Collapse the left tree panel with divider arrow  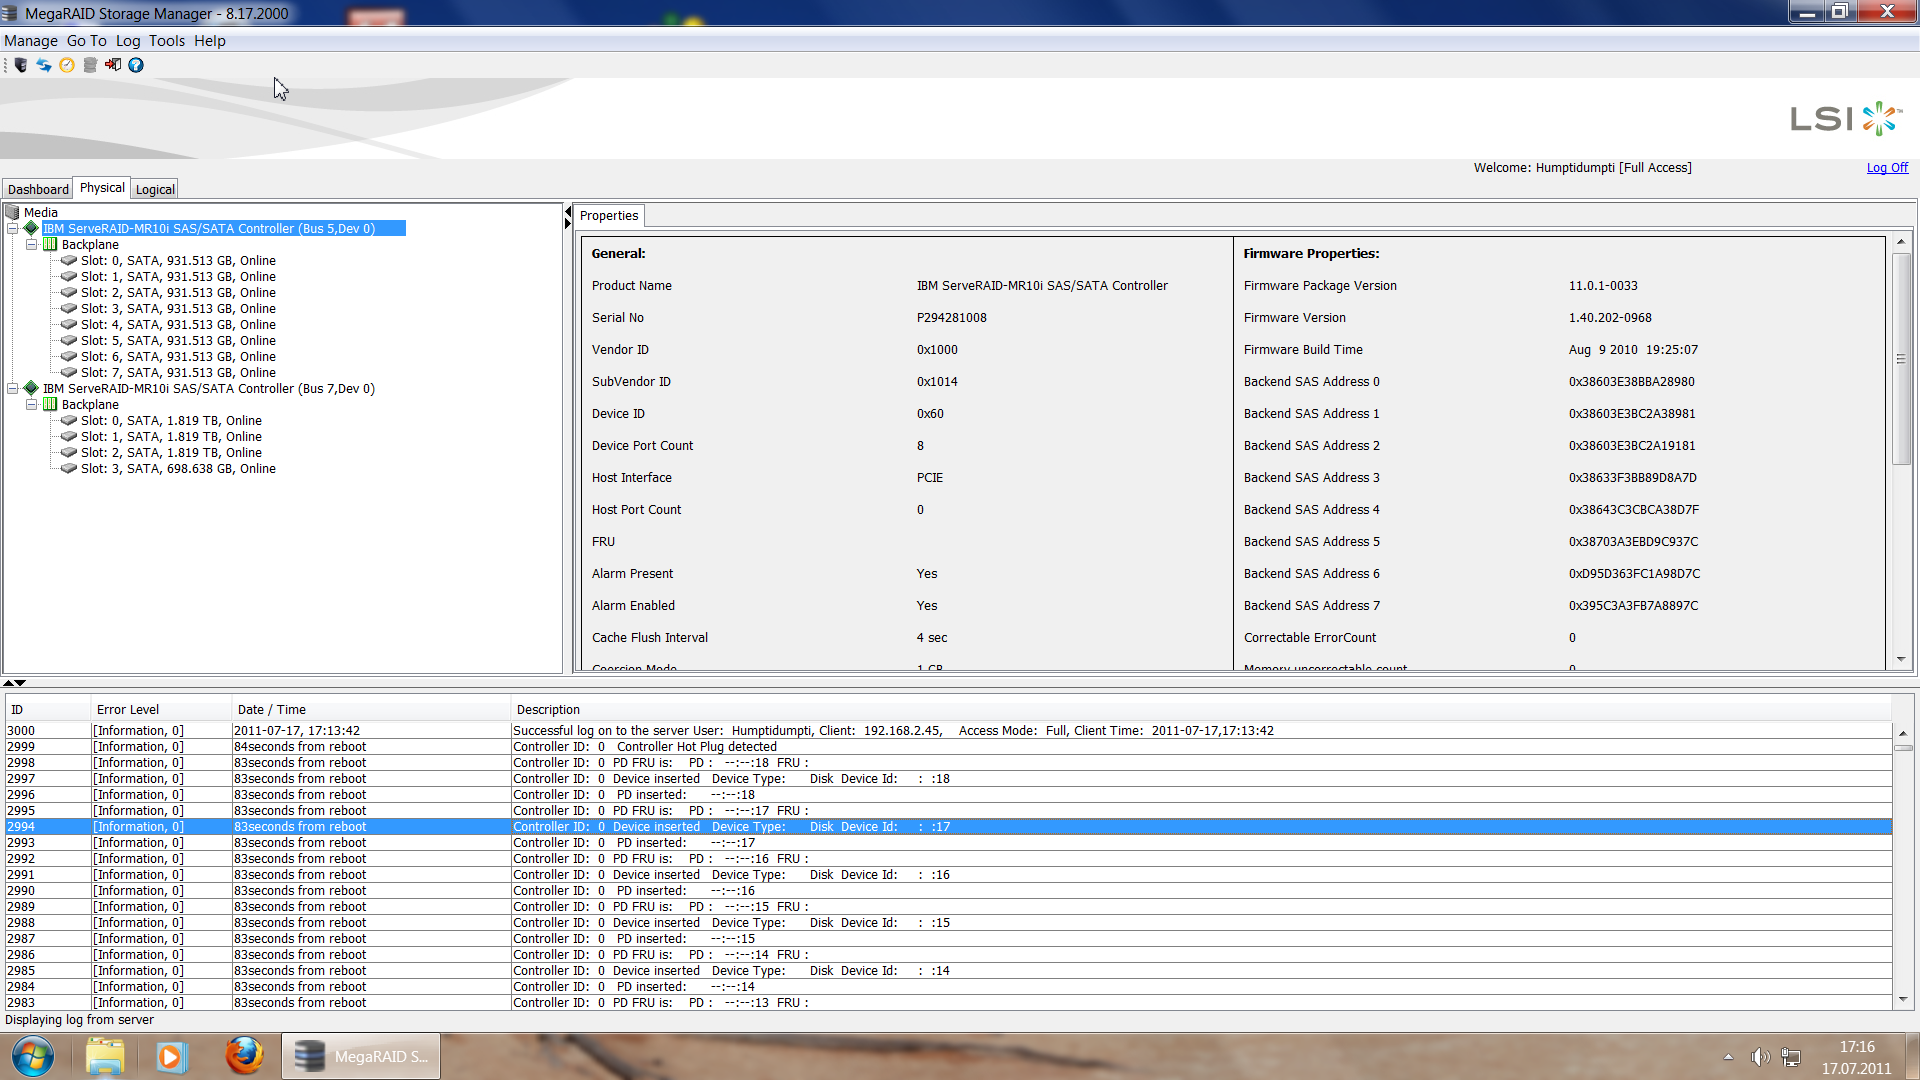tap(568, 212)
